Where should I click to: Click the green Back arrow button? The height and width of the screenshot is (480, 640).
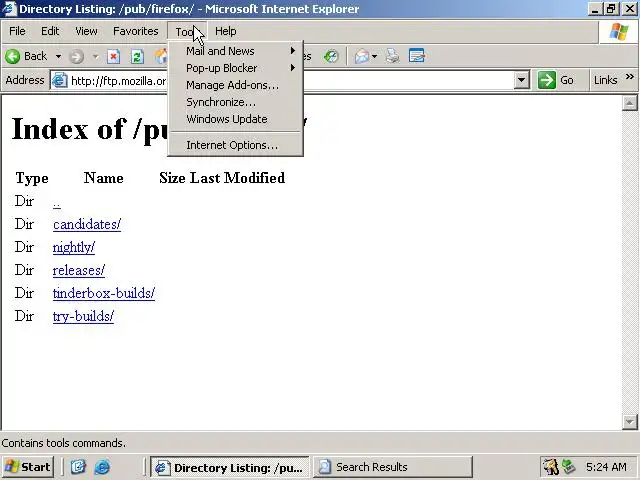click(13, 56)
